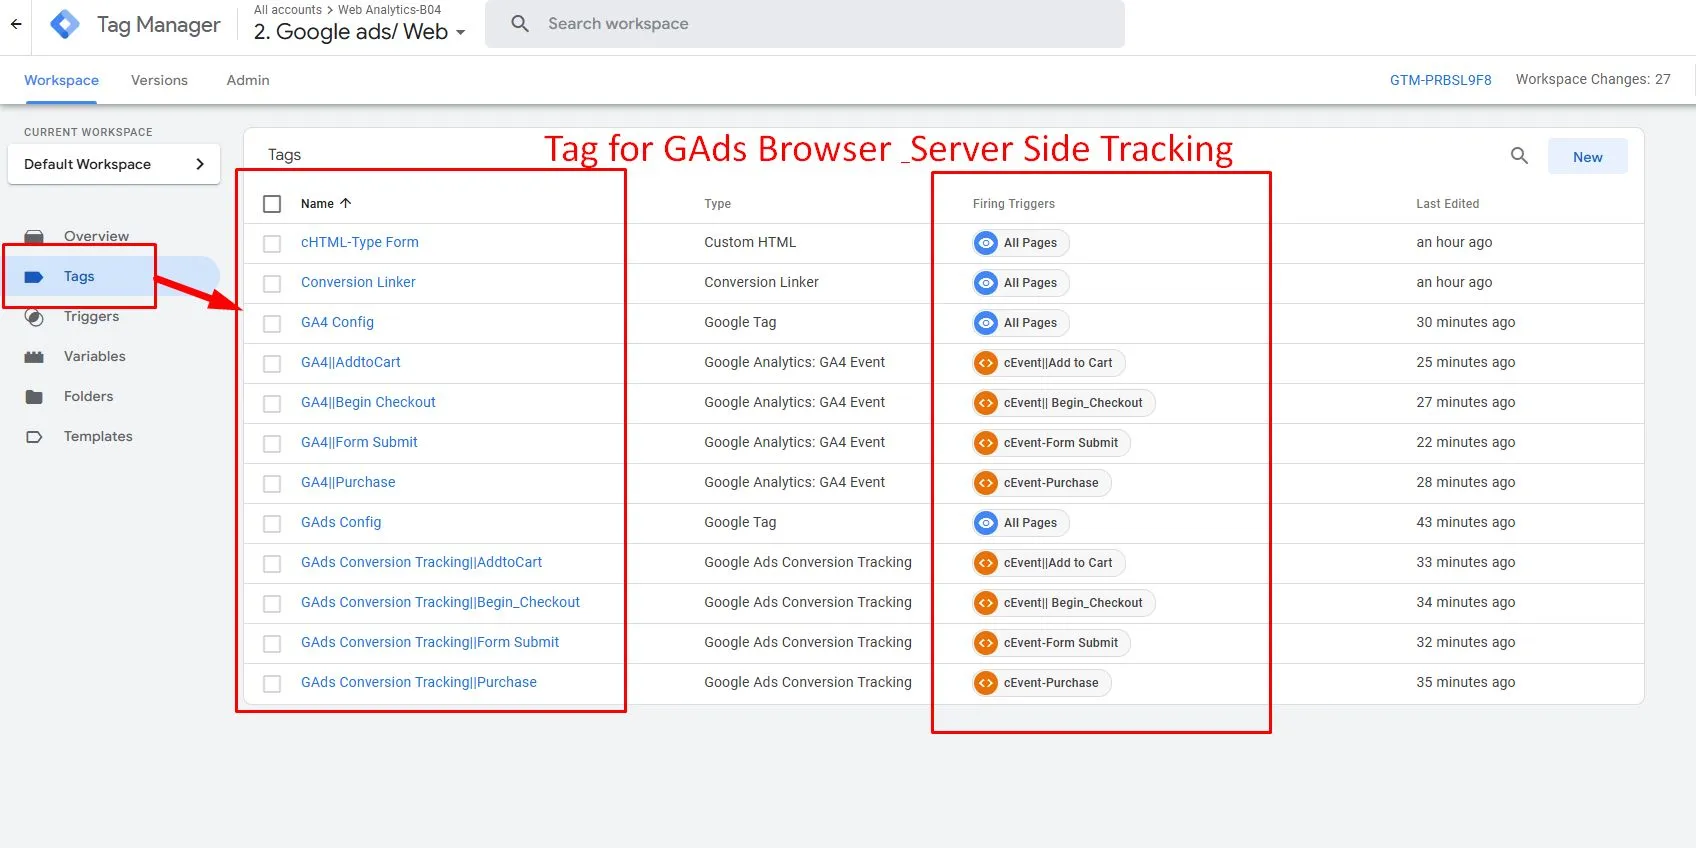This screenshot has width=1696, height=848.
Task: Click the Triggers sidebar icon
Action: point(34,317)
